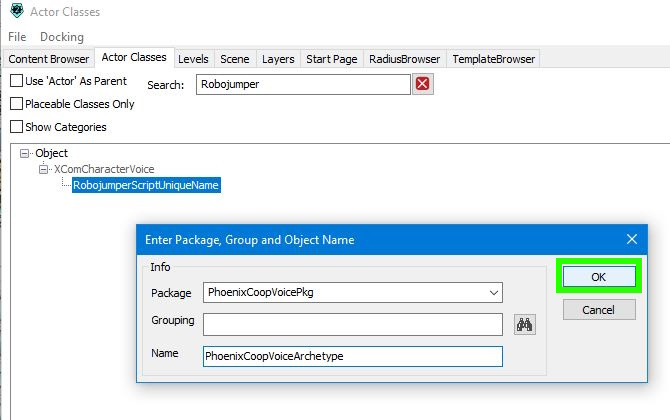Open the File menu

[16, 37]
